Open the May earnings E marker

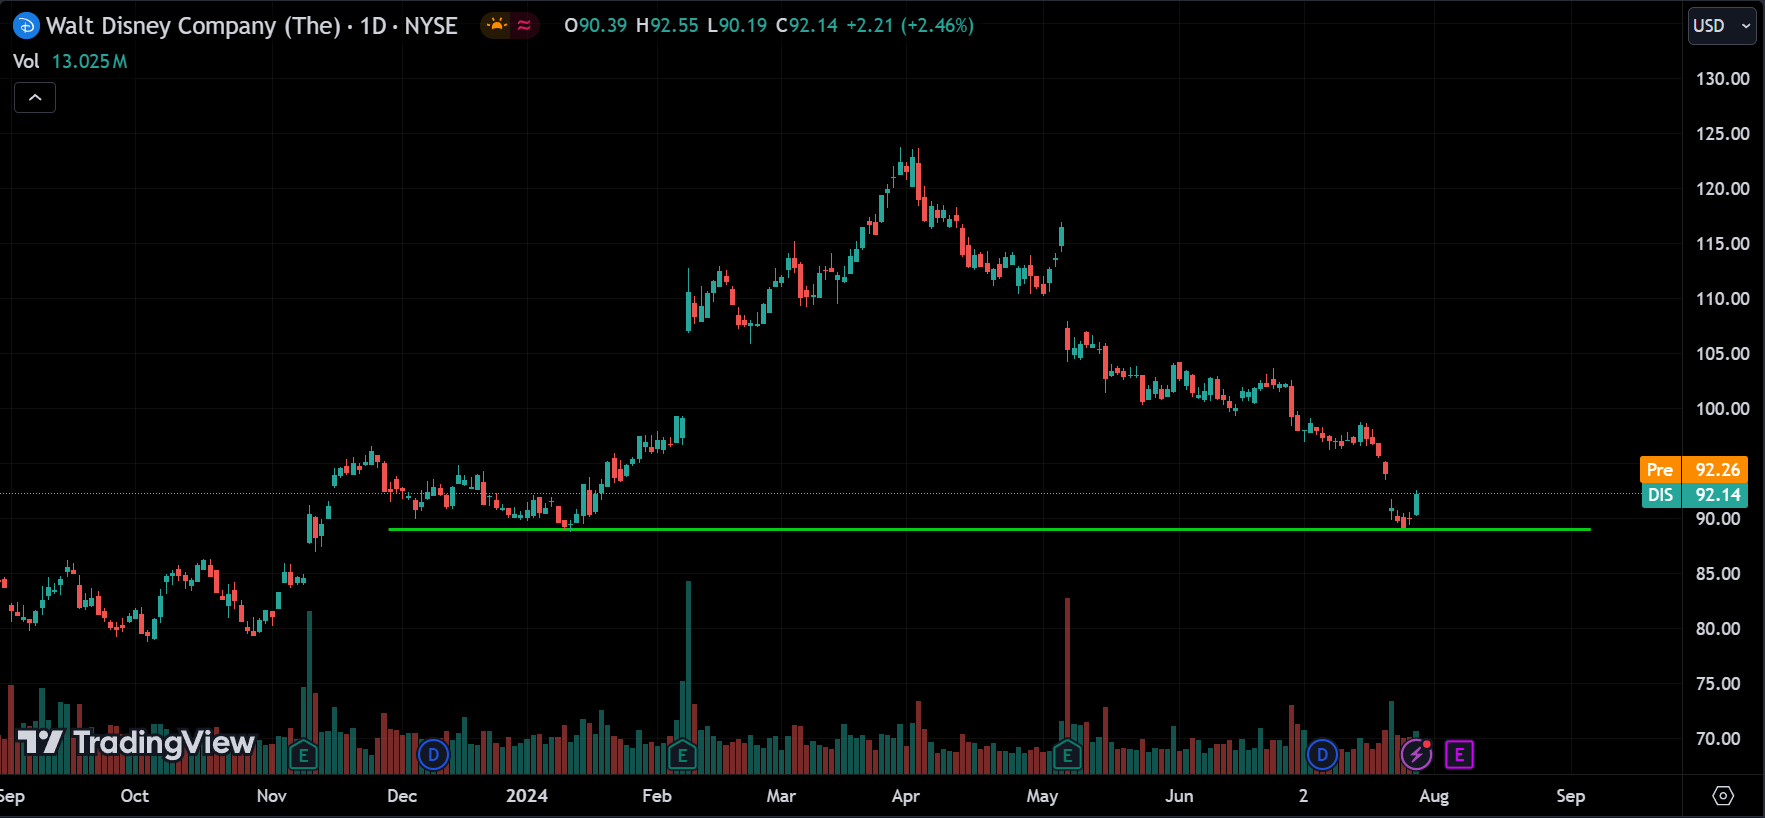point(1067,755)
